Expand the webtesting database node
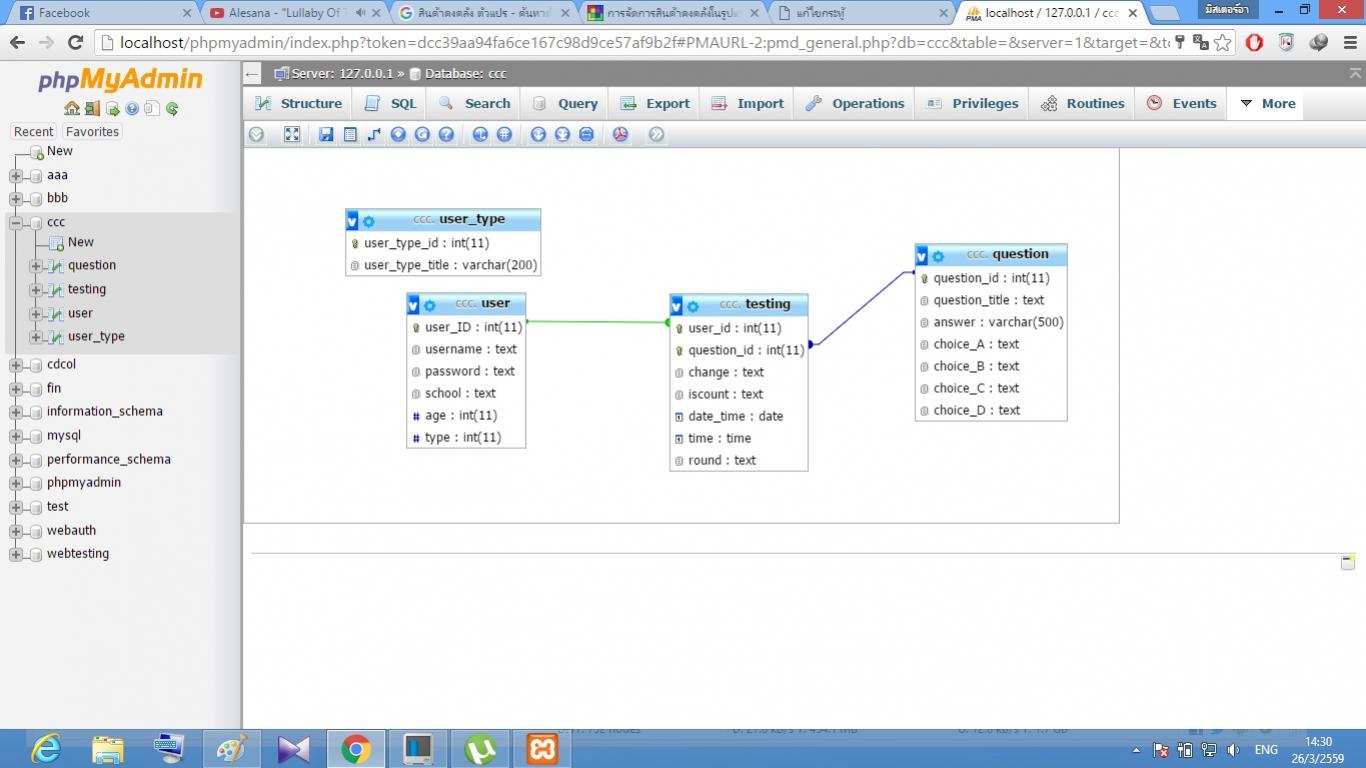This screenshot has height=768, width=1366. (x=16, y=555)
